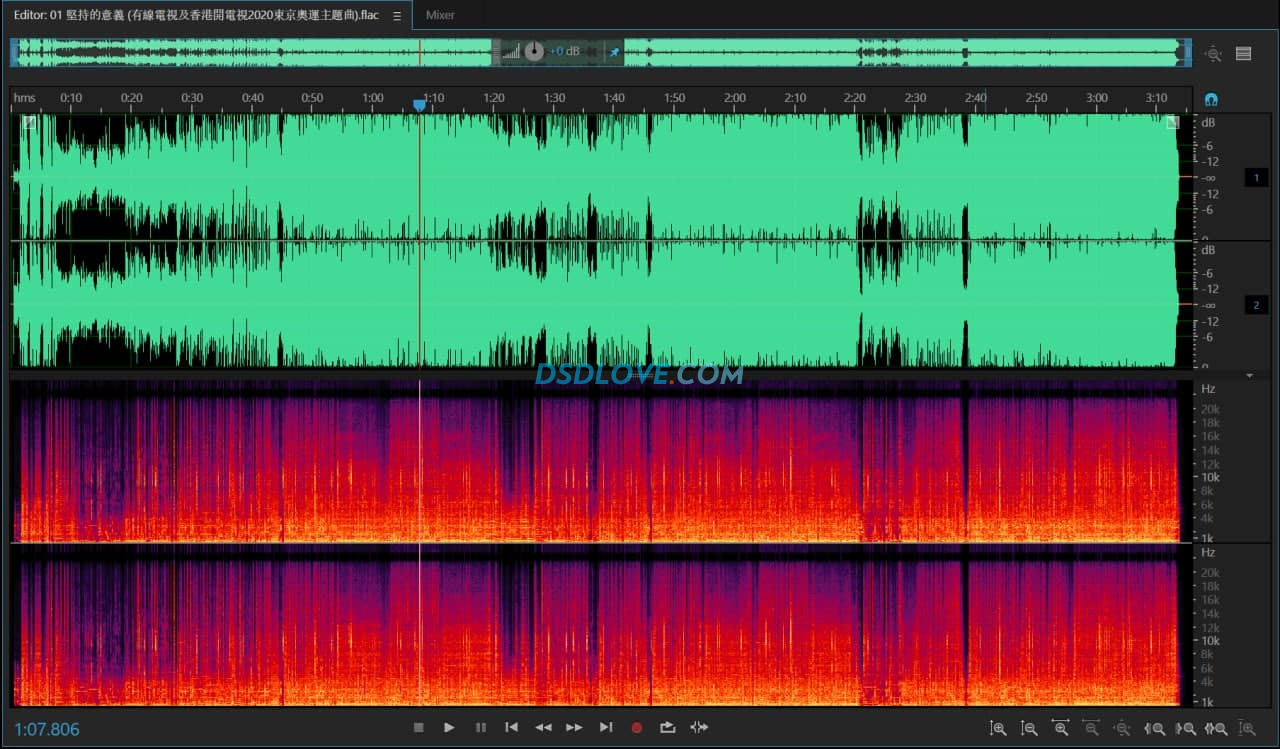Click the Rewind transport button
This screenshot has height=749, width=1280.
(x=543, y=728)
